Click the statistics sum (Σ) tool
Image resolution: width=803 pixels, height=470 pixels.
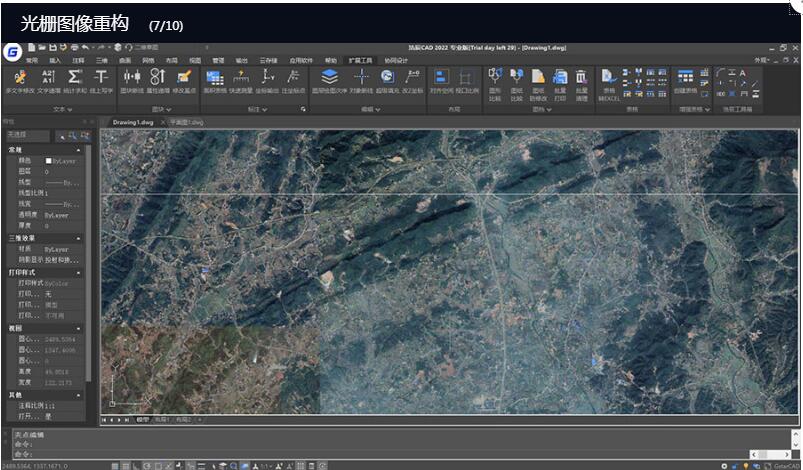[74, 79]
